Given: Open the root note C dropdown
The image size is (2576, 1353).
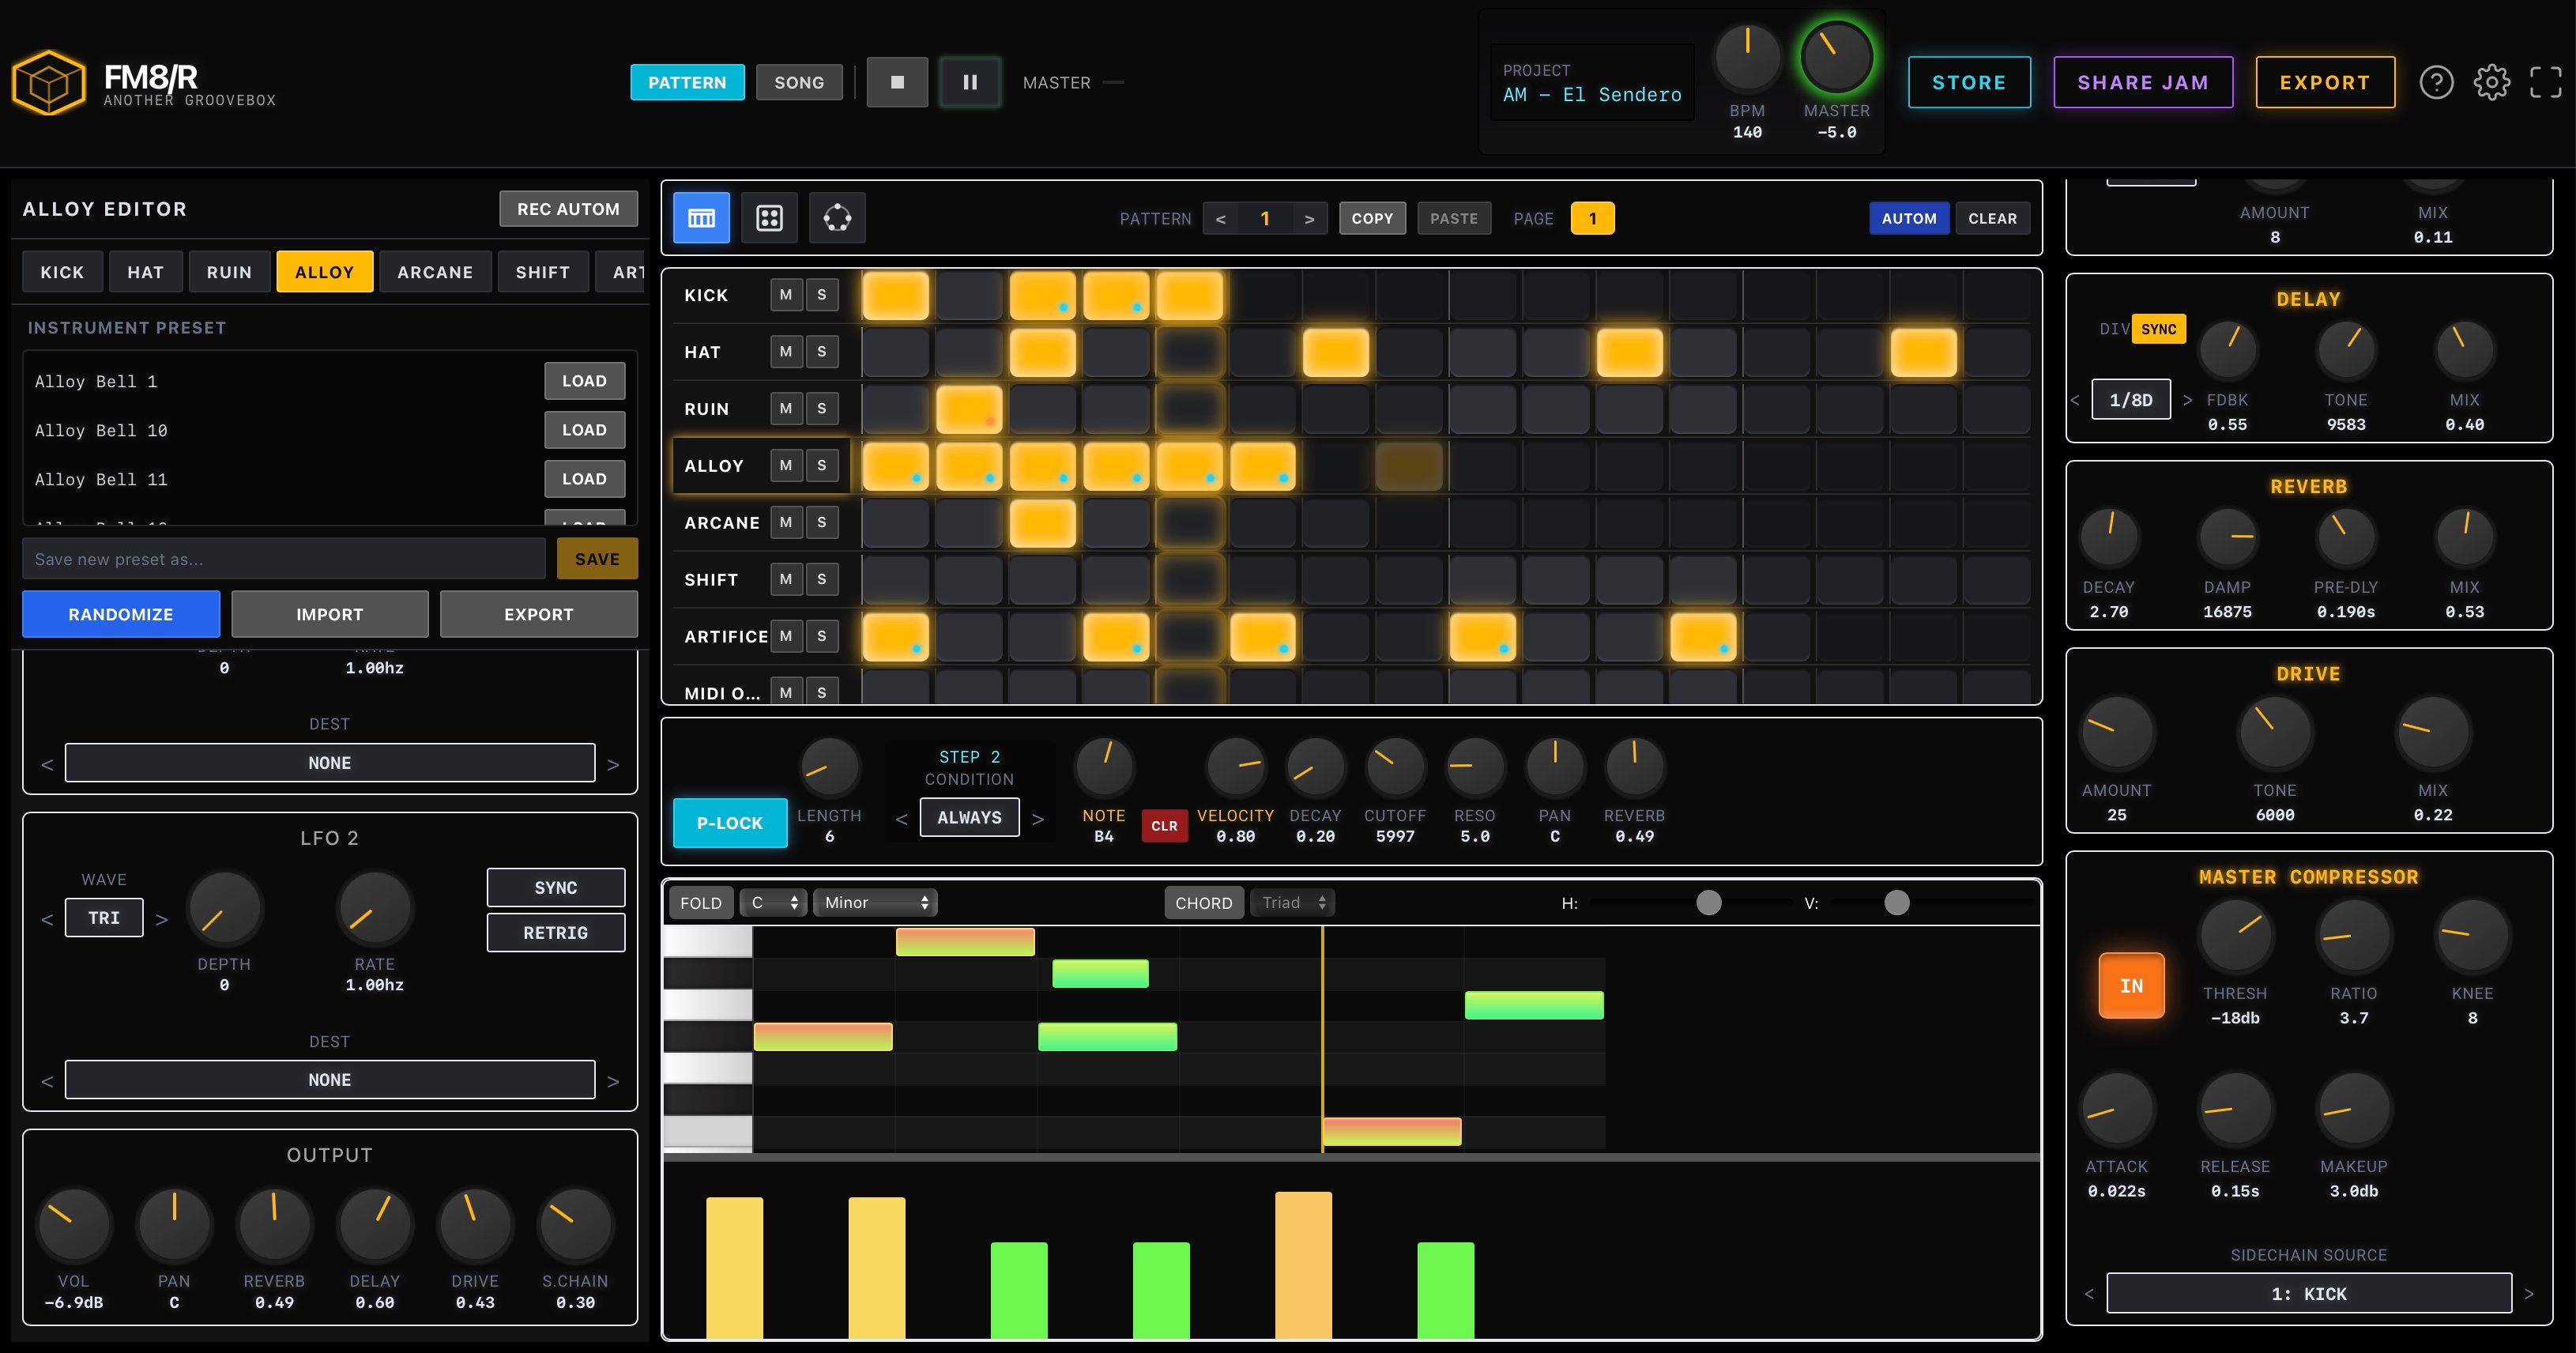Looking at the screenshot, I should click(x=773, y=903).
